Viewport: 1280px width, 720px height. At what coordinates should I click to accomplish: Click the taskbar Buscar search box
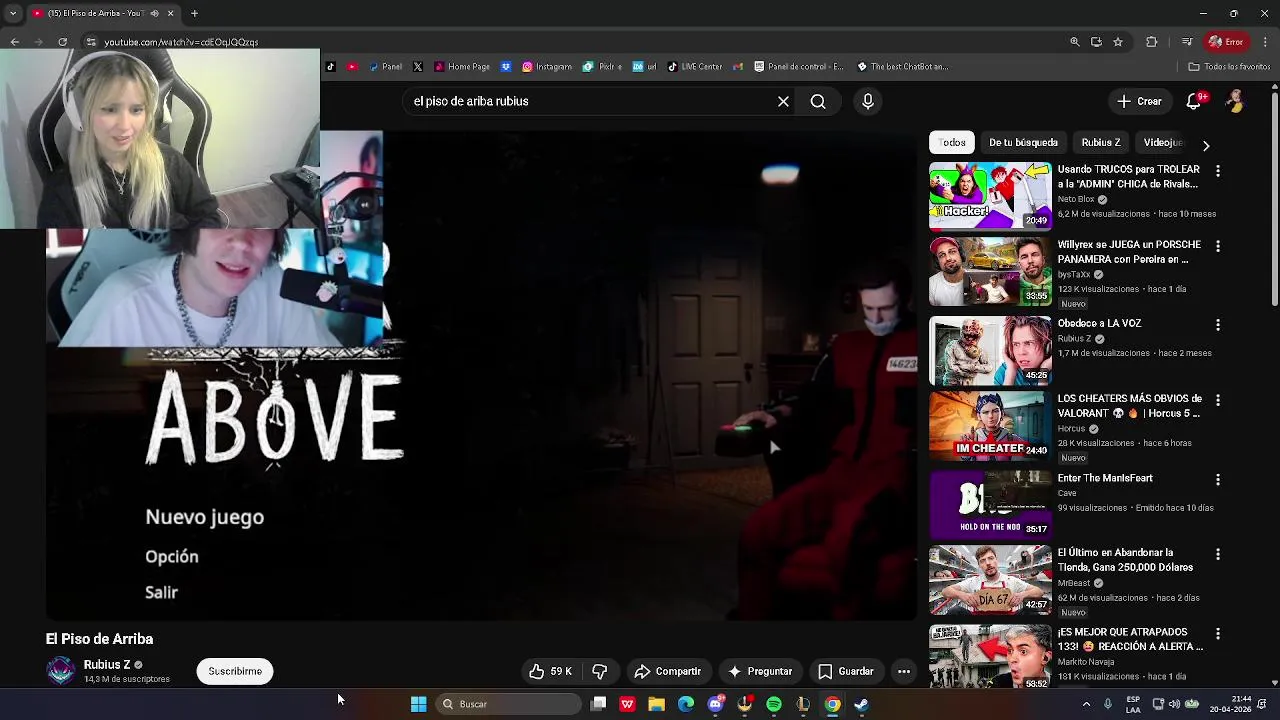509,704
